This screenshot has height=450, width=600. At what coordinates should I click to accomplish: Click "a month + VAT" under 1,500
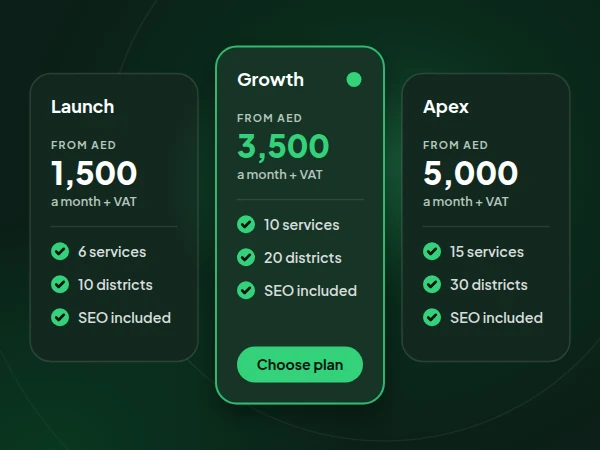[x=94, y=201]
